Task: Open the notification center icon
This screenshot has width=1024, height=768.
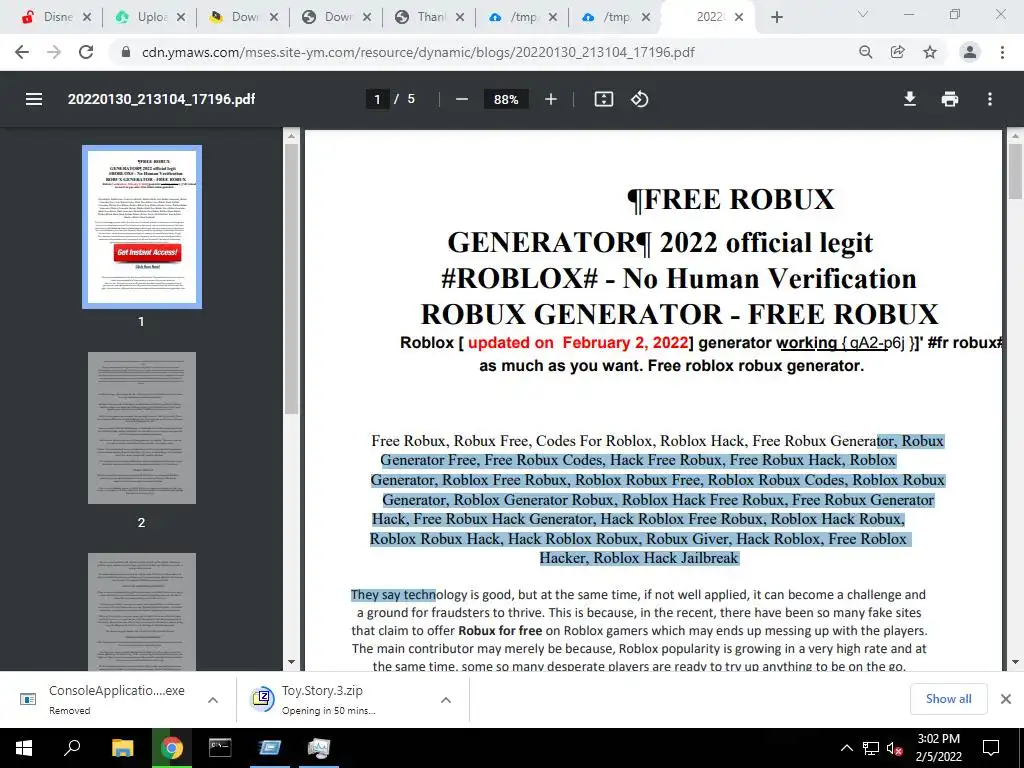Action: point(991,748)
